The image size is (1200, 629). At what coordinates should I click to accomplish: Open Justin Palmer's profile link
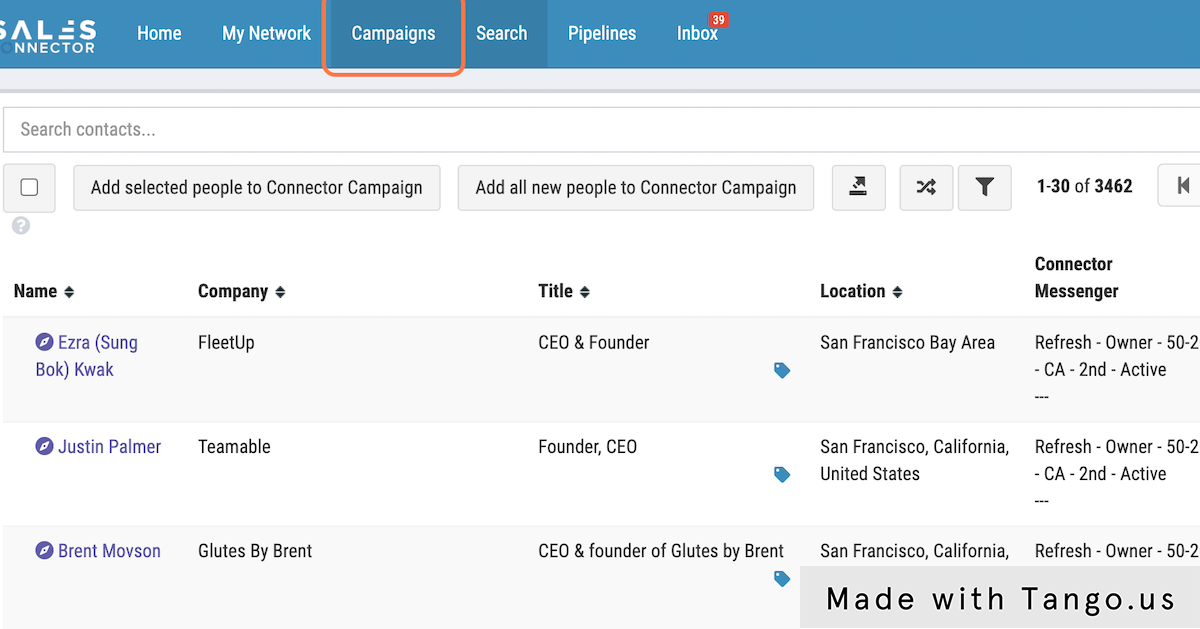coord(109,447)
